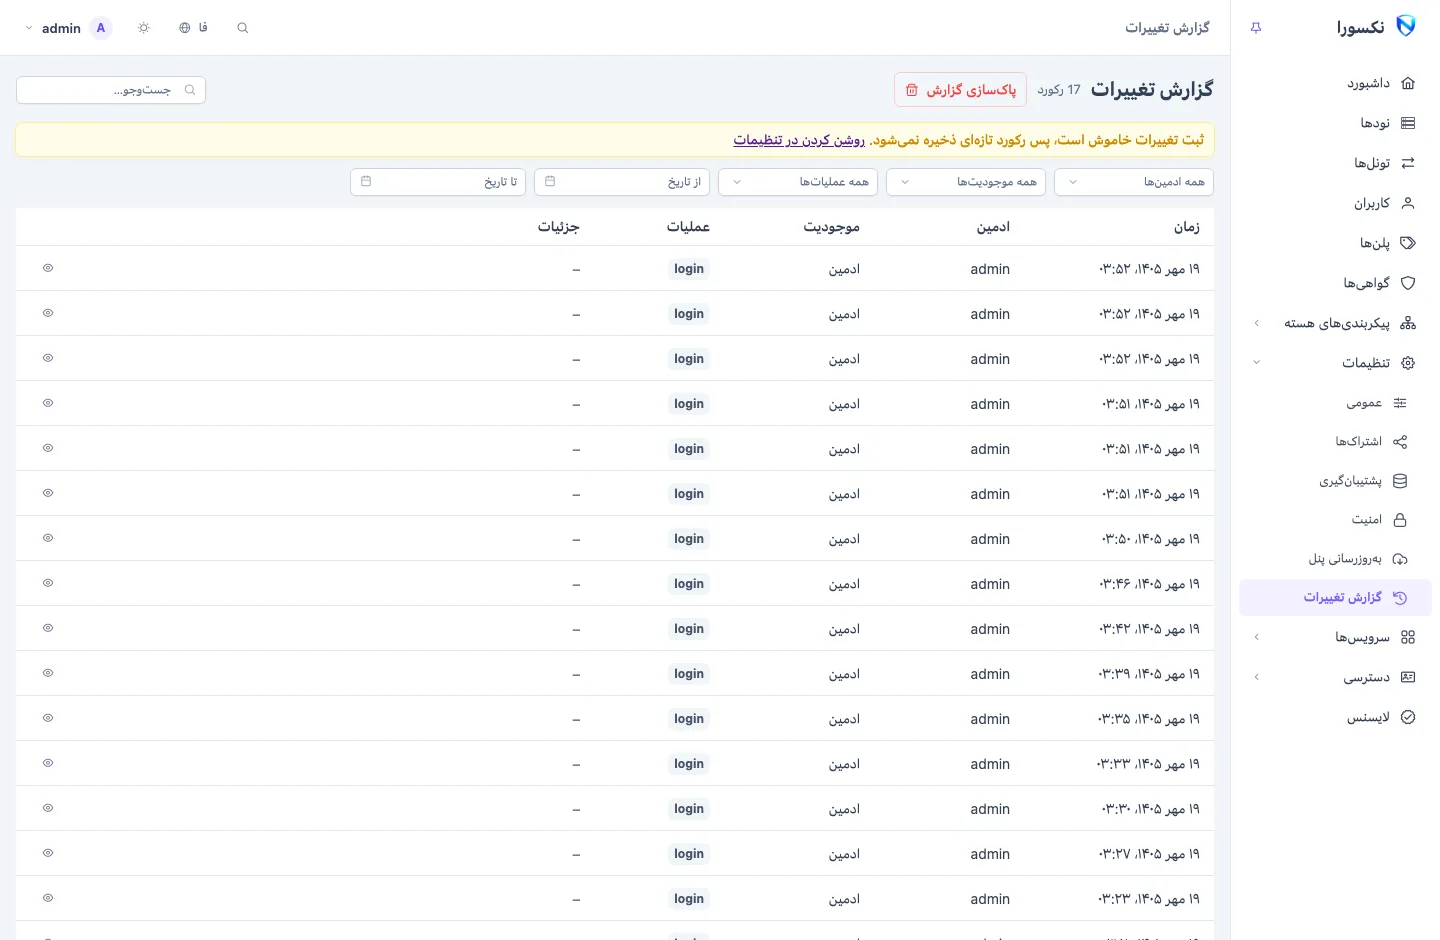
Task: Go to نودها in sidebar
Action: click(1335, 123)
